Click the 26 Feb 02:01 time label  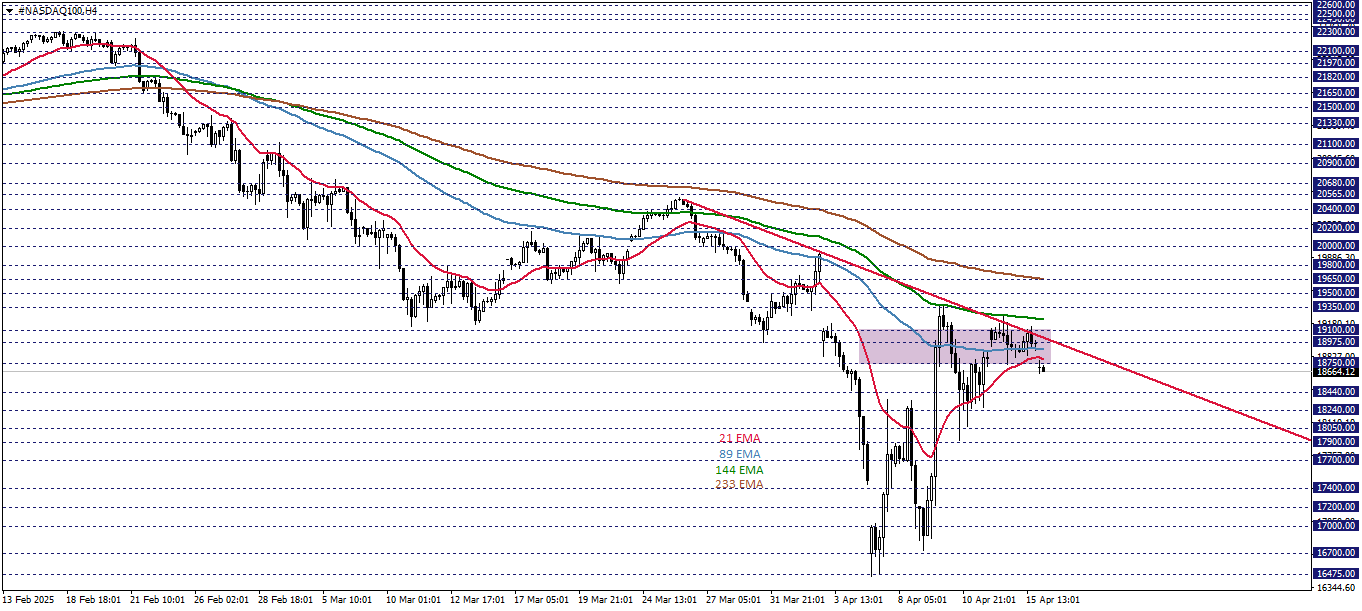pyautogui.click(x=221, y=601)
